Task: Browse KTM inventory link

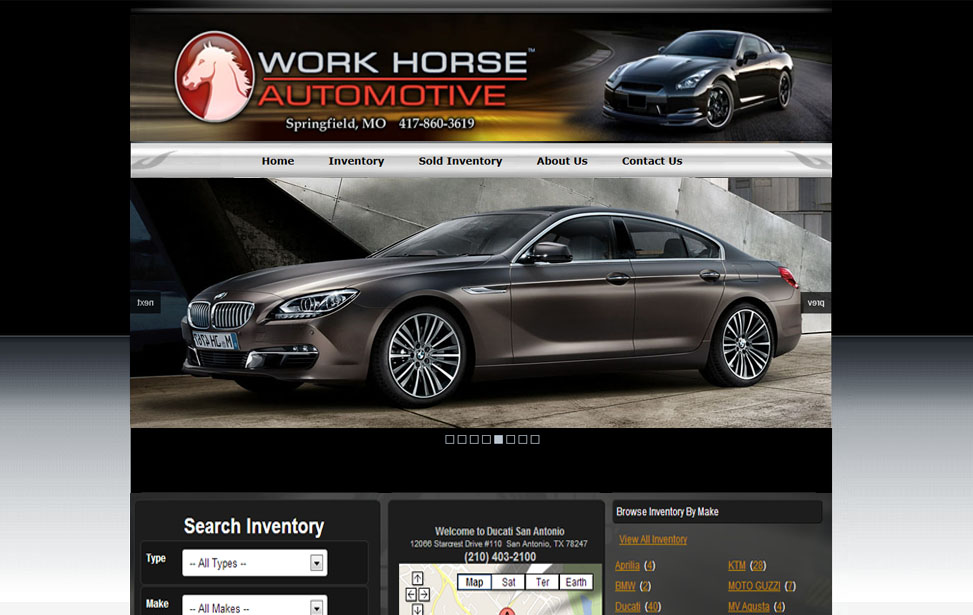Action: pyautogui.click(x=737, y=565)
